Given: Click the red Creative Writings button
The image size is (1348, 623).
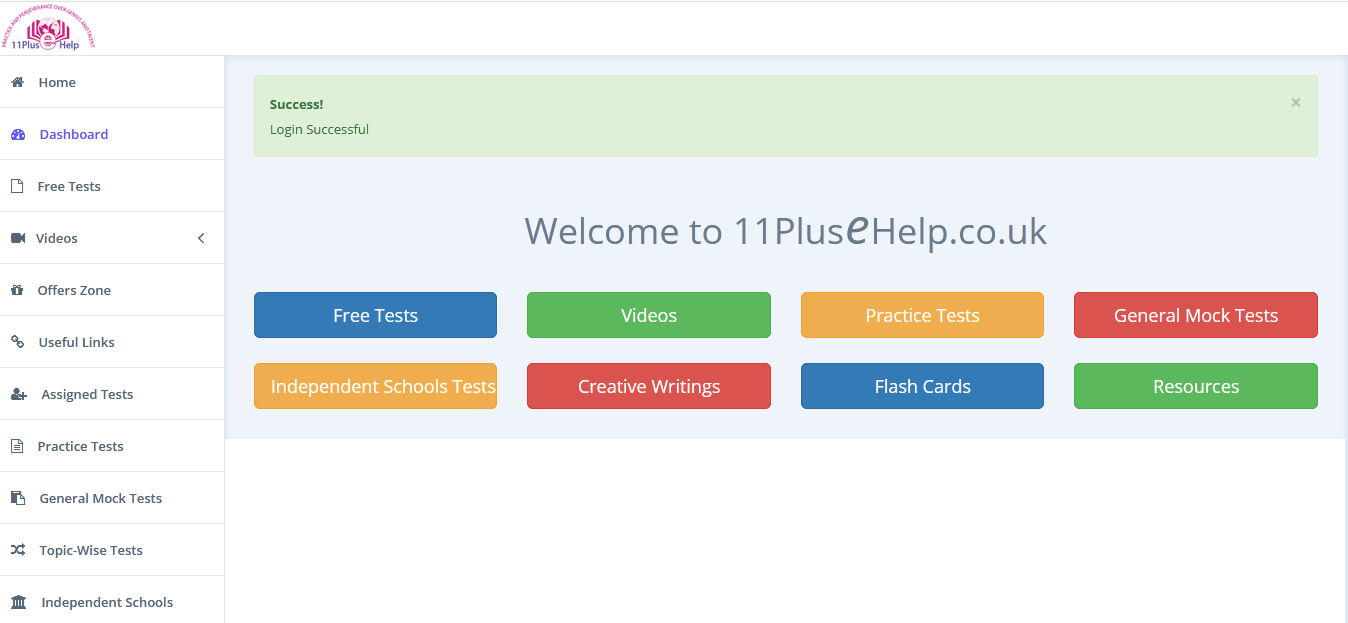Looking at the screenshot, I should (x=649, y=386).
